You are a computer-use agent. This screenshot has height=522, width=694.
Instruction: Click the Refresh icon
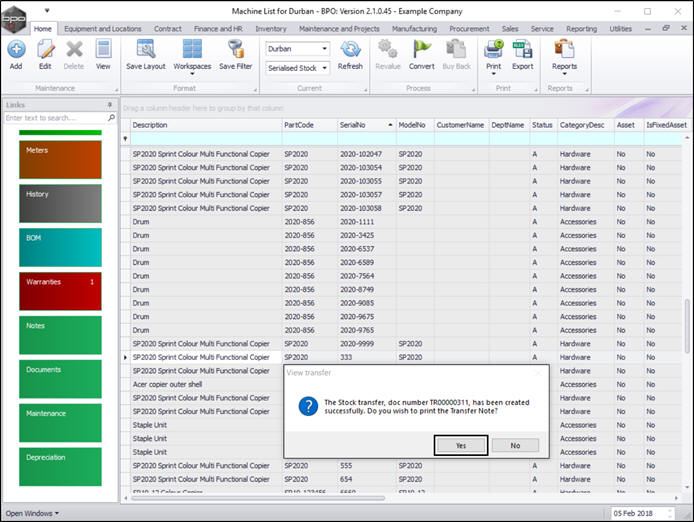coord(350,50)
